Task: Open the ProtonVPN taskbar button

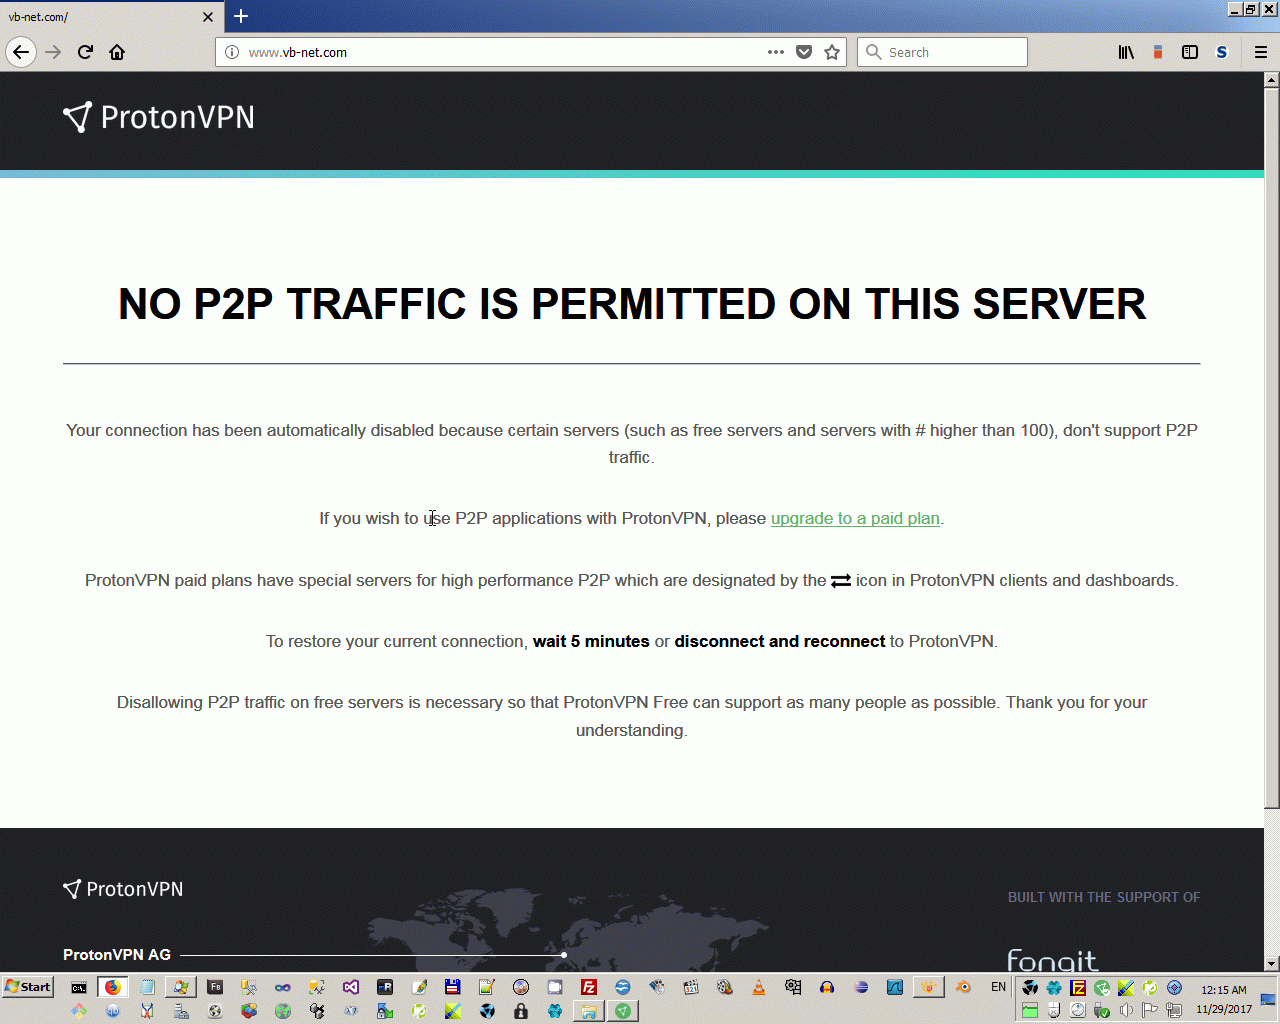Action: [623, 1011]
